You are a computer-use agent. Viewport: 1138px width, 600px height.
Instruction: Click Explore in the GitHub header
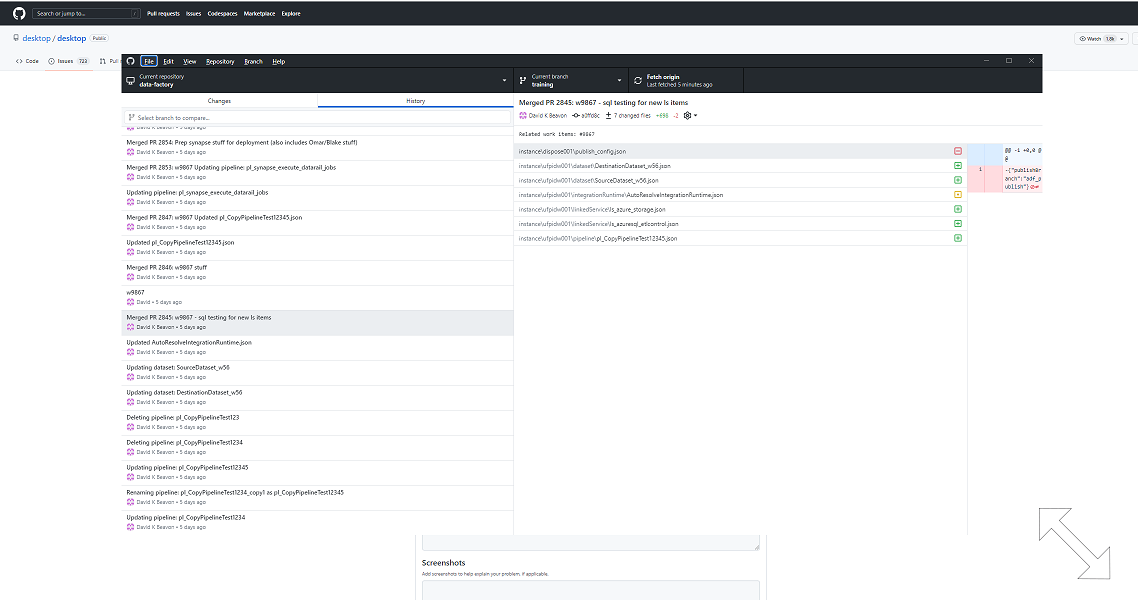point(291,13)
